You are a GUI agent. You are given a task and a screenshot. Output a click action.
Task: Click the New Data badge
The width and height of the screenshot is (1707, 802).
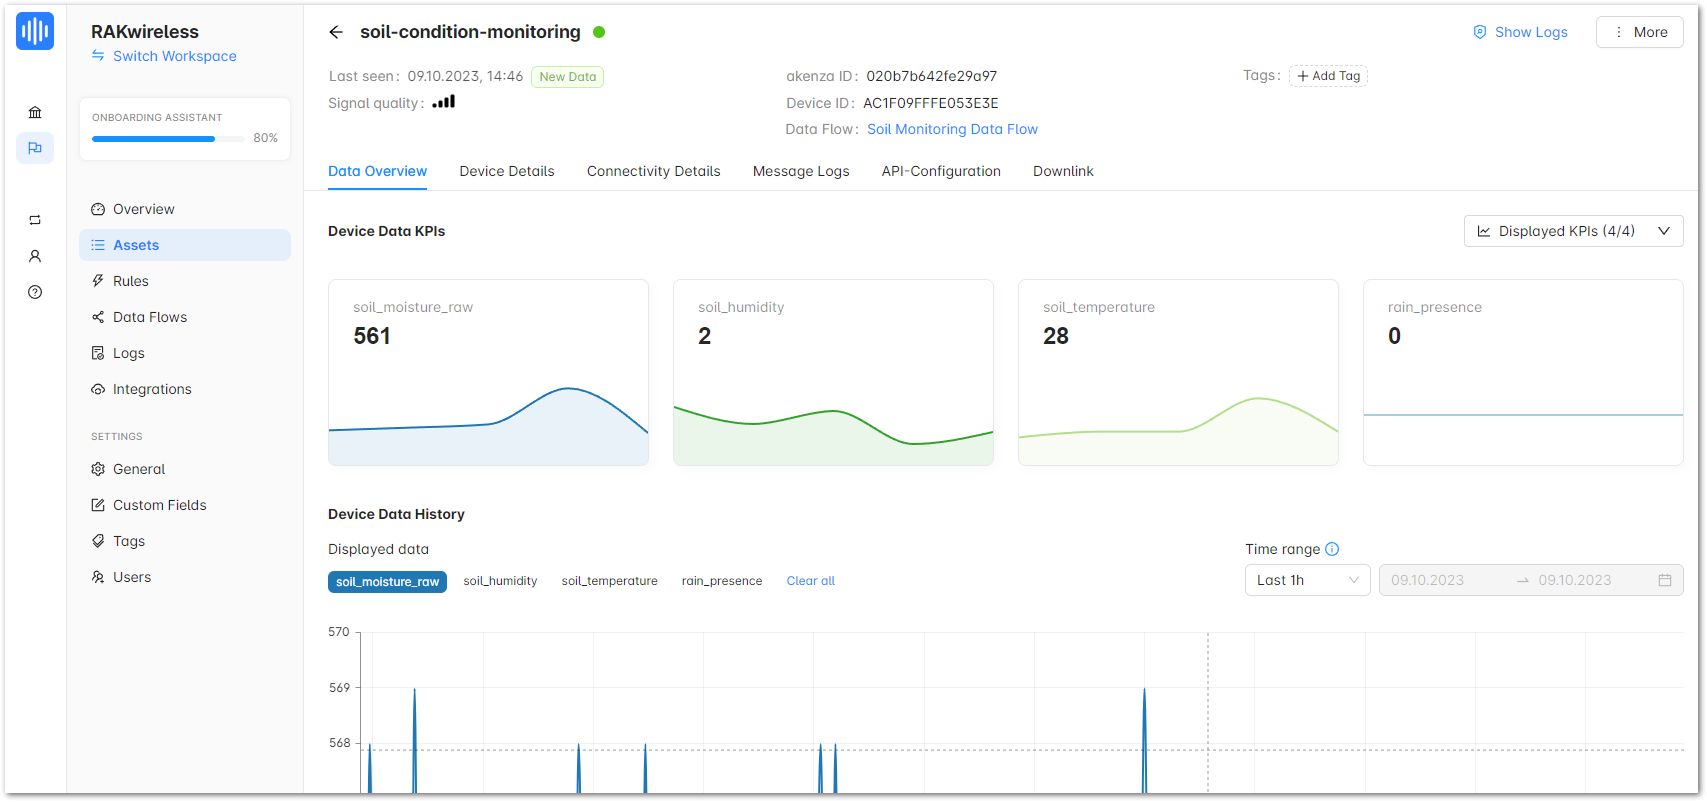(567, 77)
